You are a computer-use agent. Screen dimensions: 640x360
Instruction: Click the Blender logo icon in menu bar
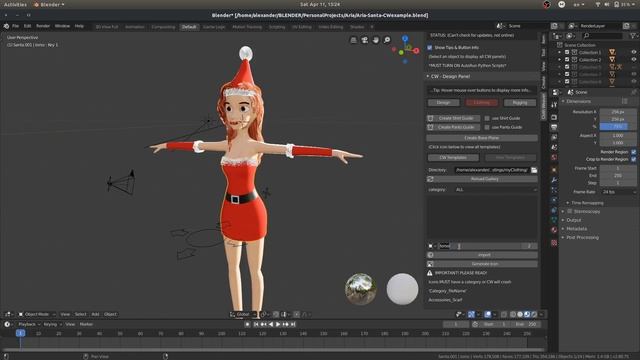pos(7,26)
